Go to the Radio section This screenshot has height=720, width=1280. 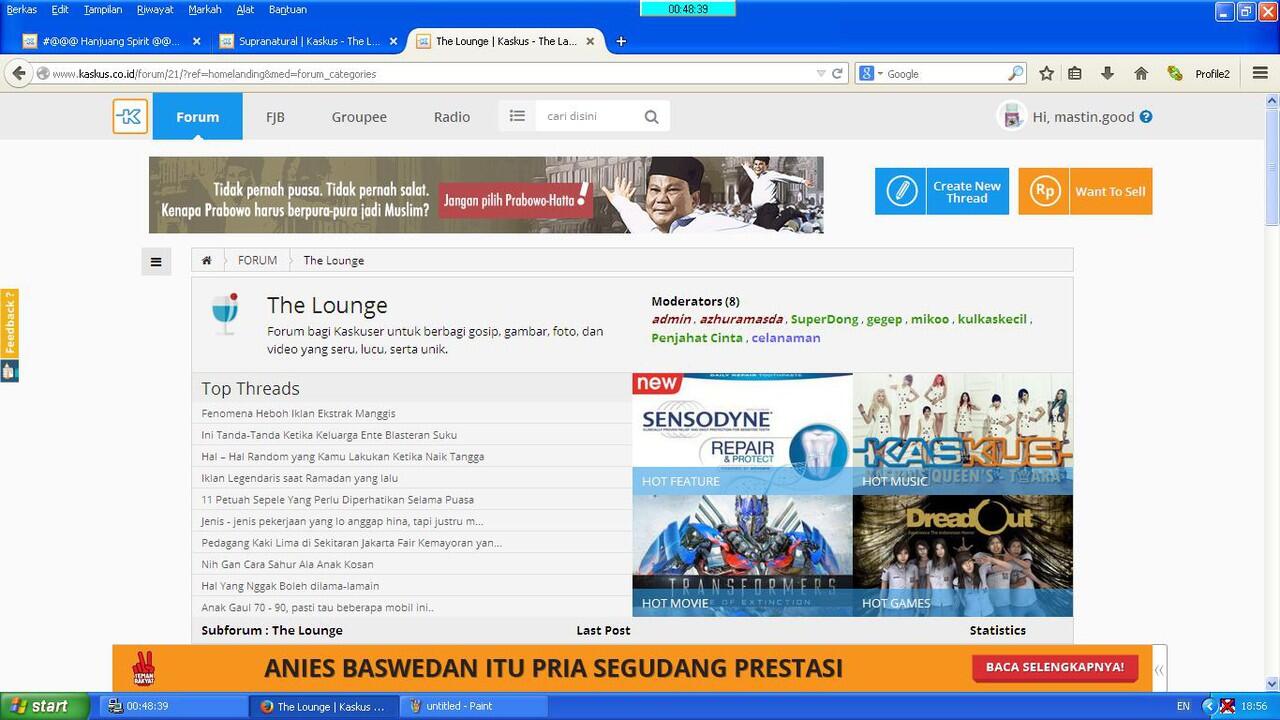point(452,117)
